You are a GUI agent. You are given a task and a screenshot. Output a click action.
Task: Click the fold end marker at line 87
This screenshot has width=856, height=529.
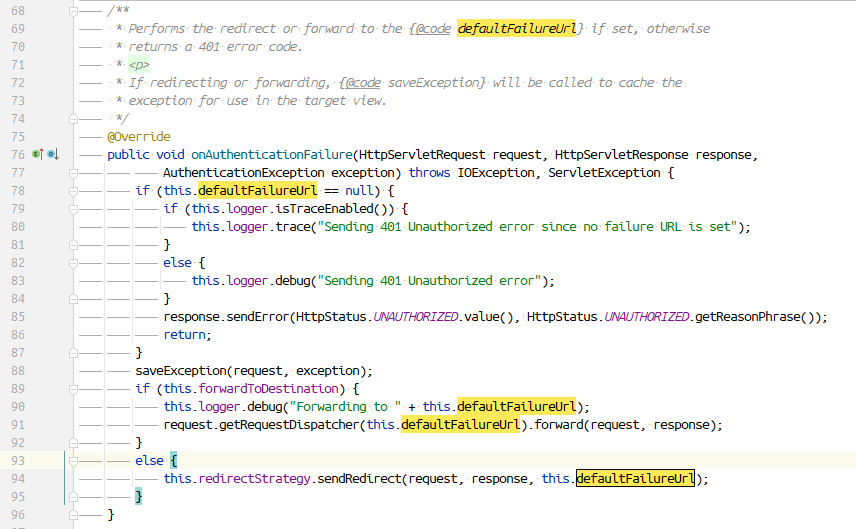point(73,353)
